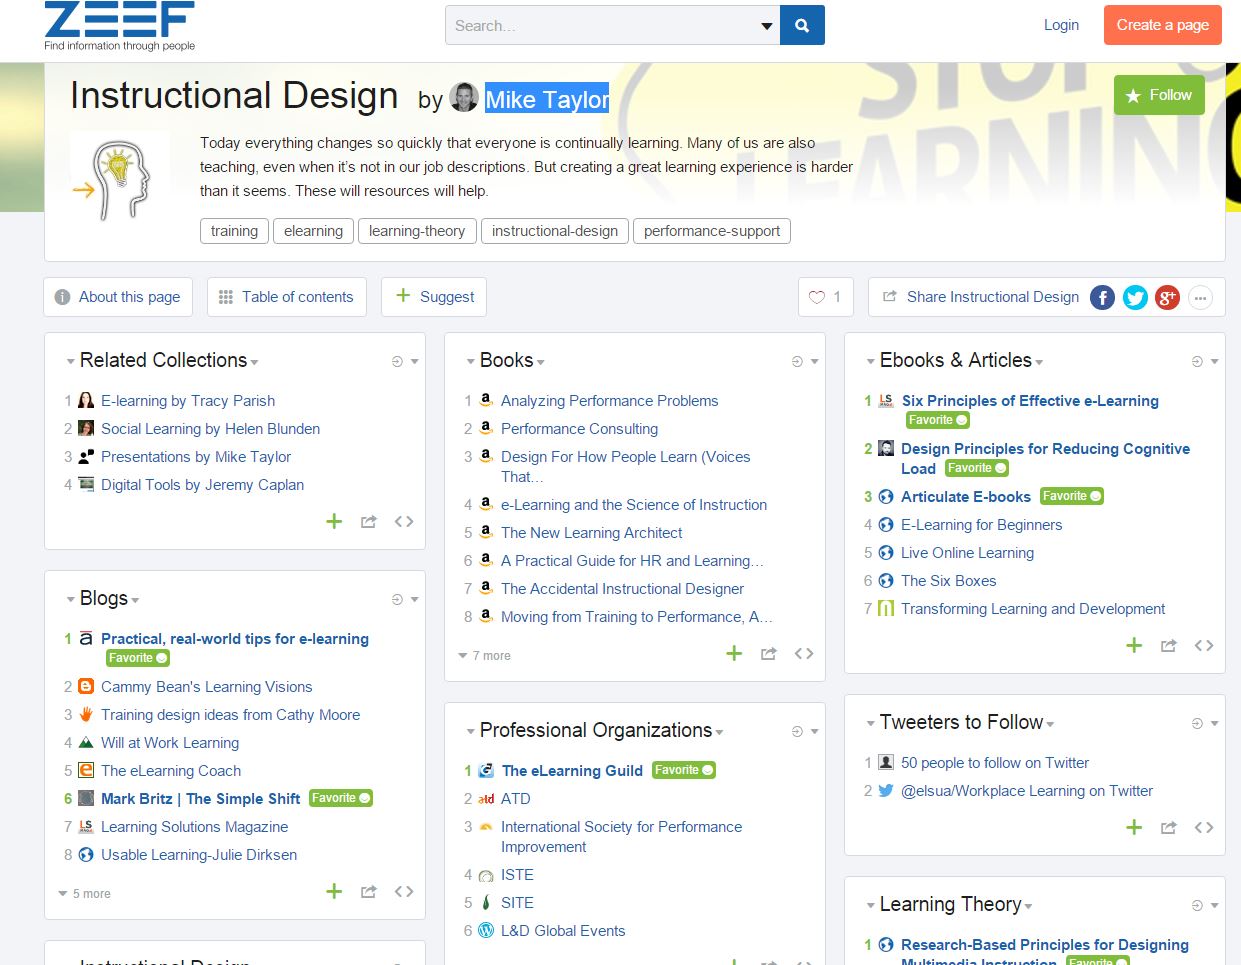Collapse the Blogs block
Viewport: 1241px width, 965px height.
[70, 600]
